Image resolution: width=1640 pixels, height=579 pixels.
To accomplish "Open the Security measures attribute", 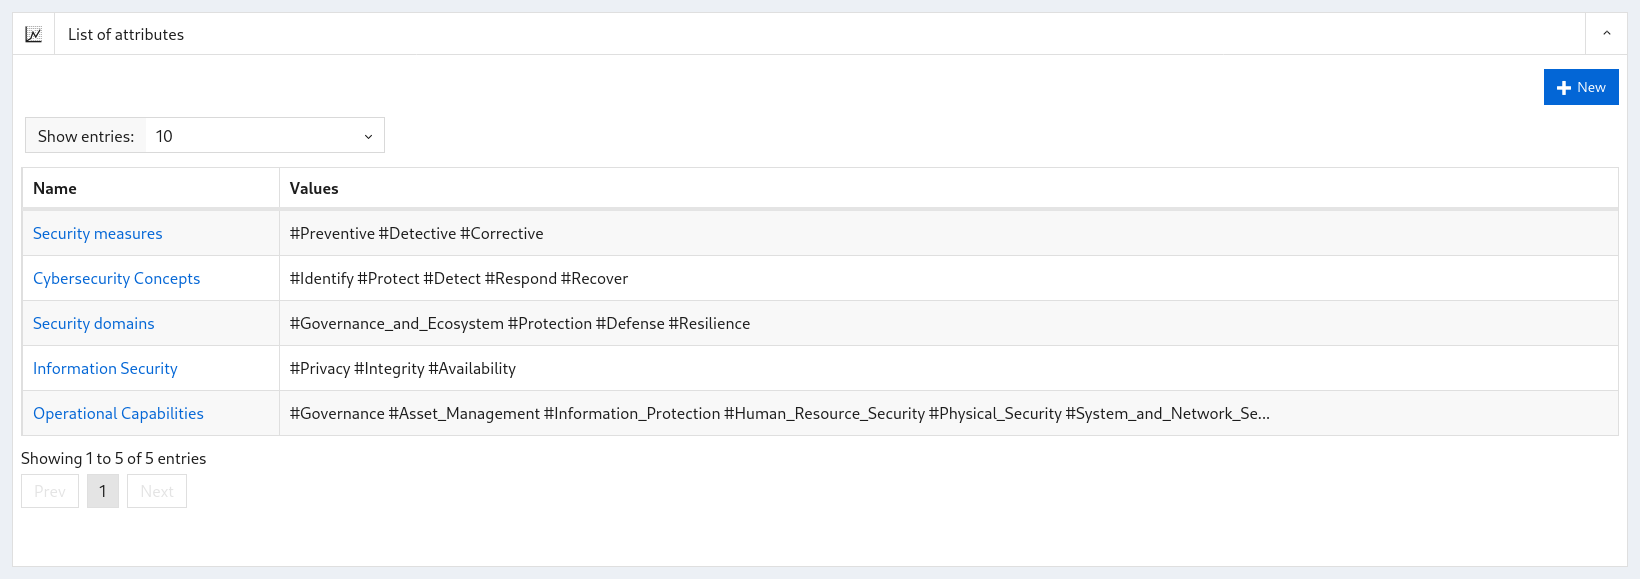I will 98,233.
